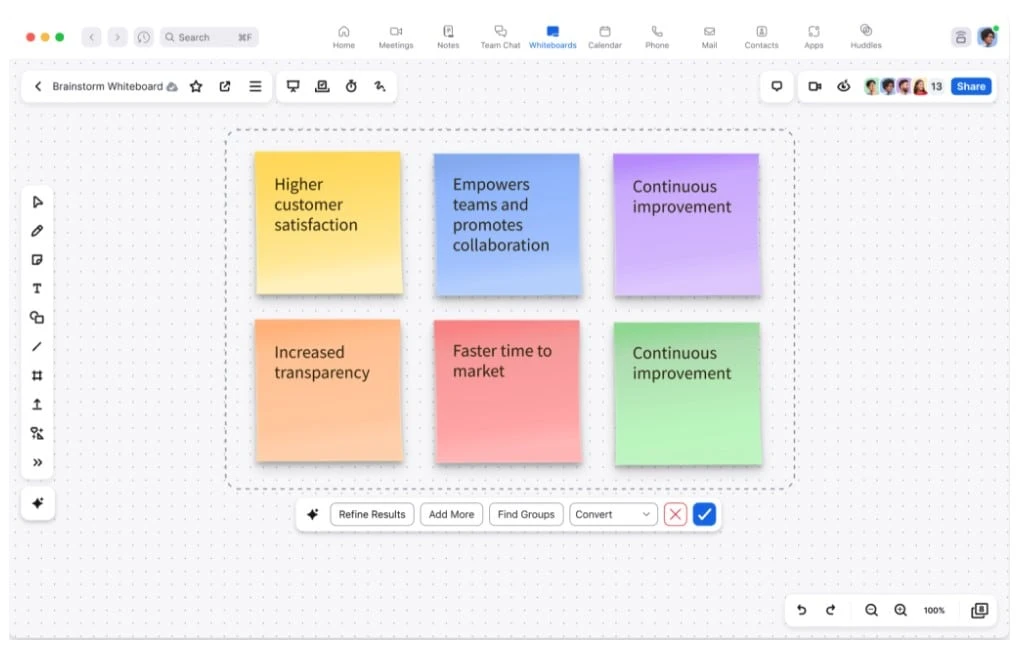
Task: Accept AI results with blue checkmark
Action: [704, 514]
